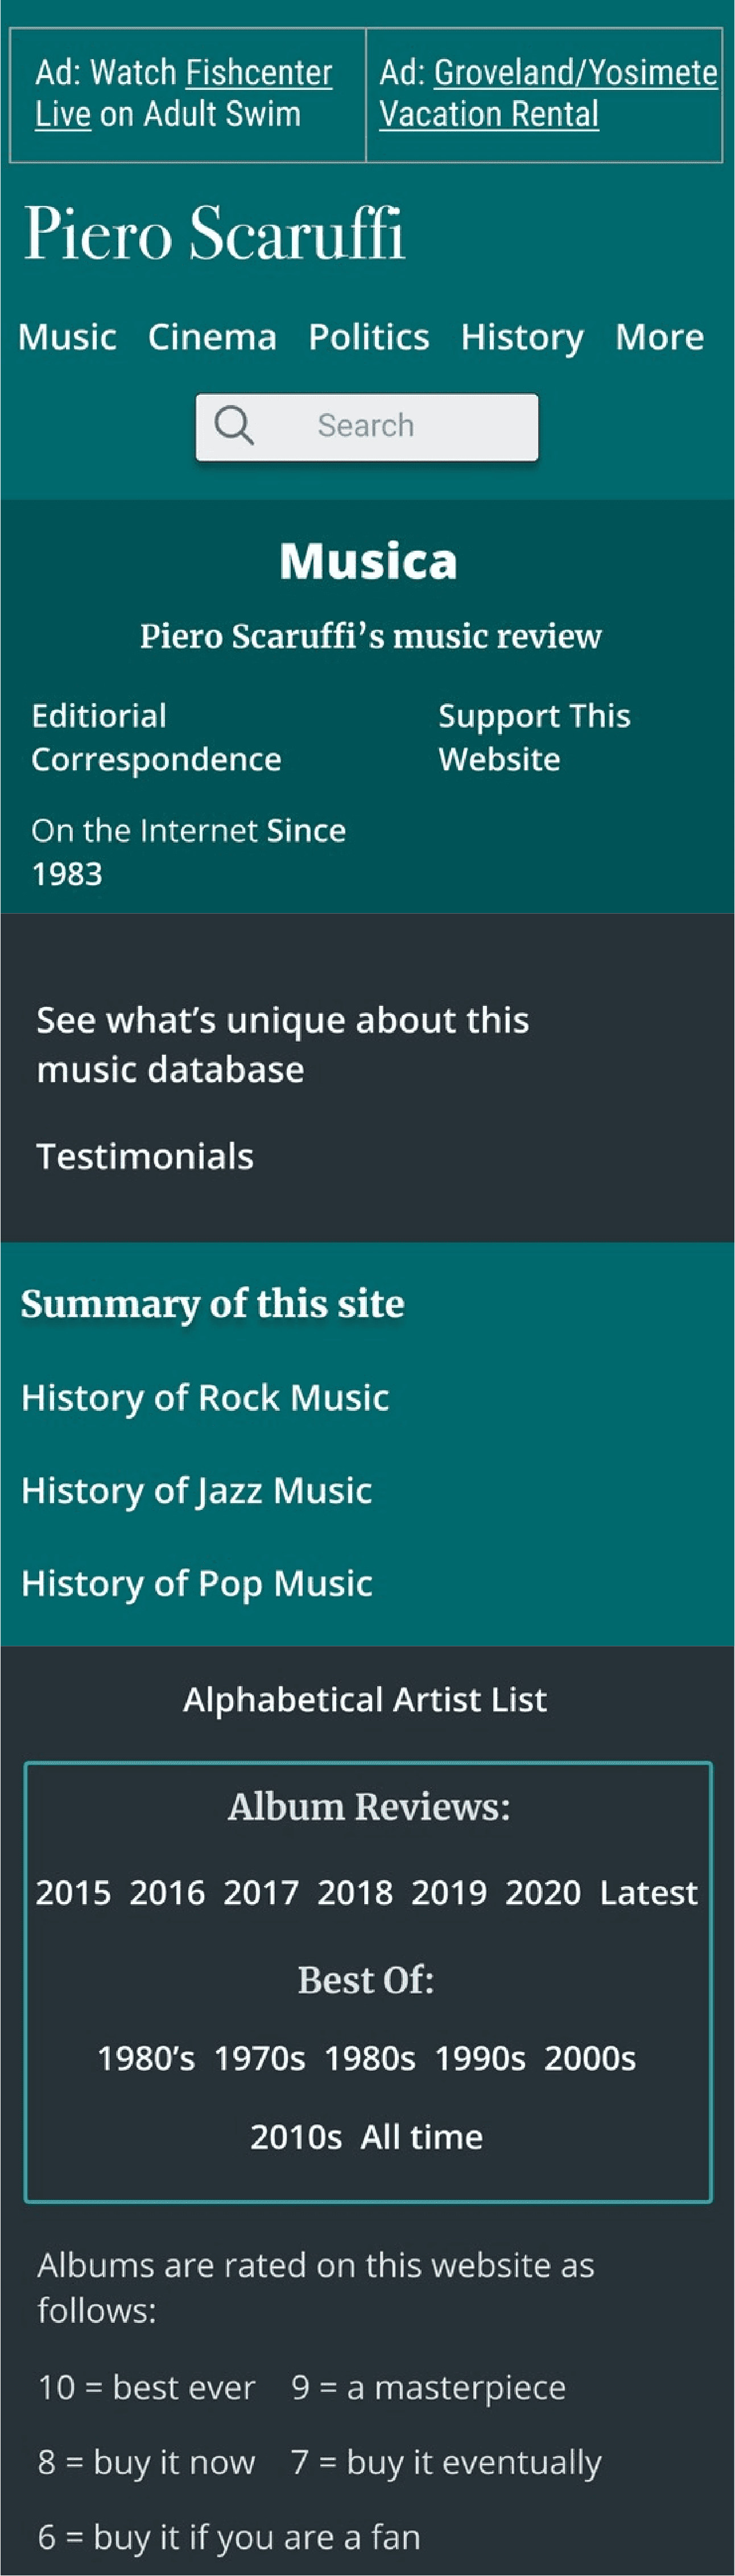The width and height of the screenshot is (735, 2576).
Task: Open History of Jazz Music
Action: (x=196, y=1490)
